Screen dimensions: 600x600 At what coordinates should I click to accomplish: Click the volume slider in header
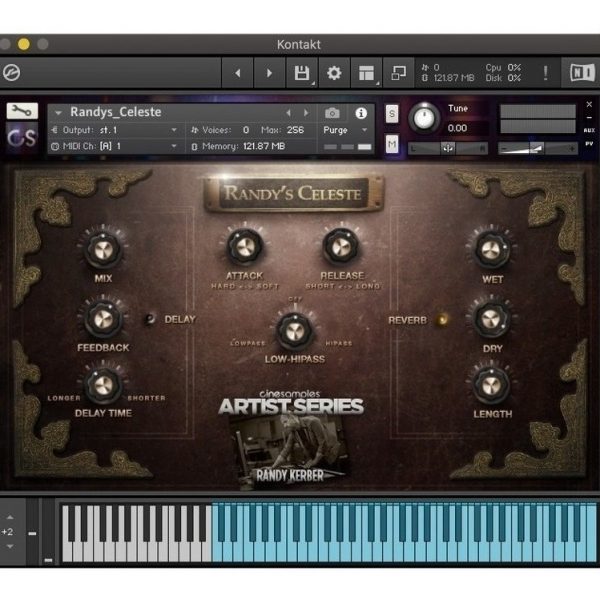pyautogui.click(x=538, y=148)
